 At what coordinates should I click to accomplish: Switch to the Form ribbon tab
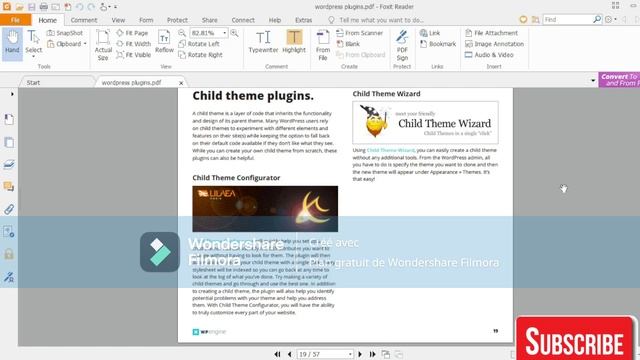coord(146,20)
